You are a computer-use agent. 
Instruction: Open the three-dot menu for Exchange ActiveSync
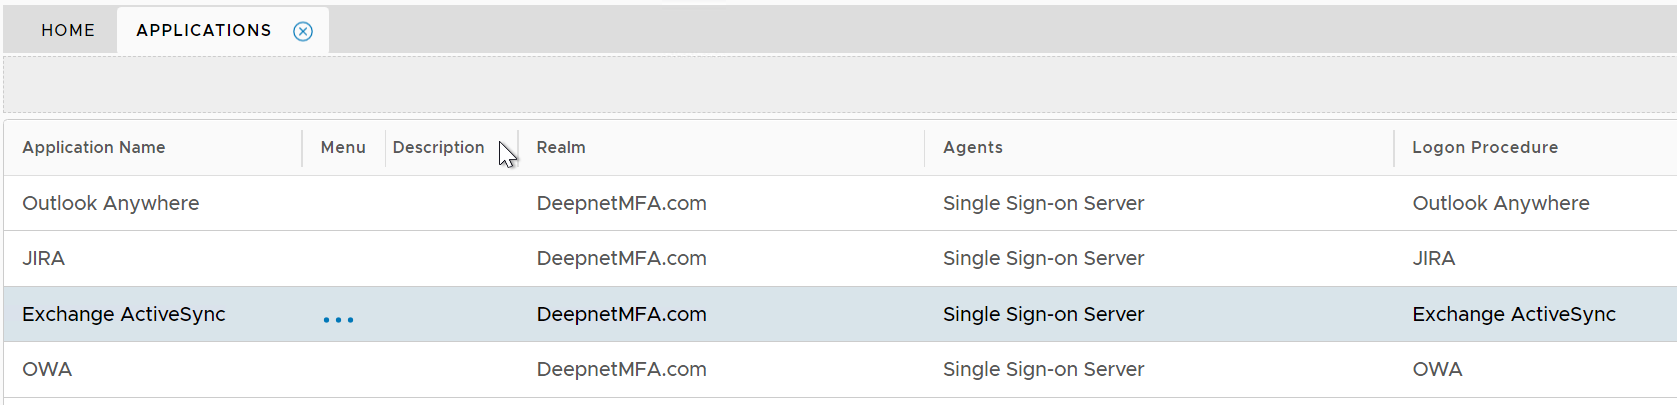click(x=338, y=320)
